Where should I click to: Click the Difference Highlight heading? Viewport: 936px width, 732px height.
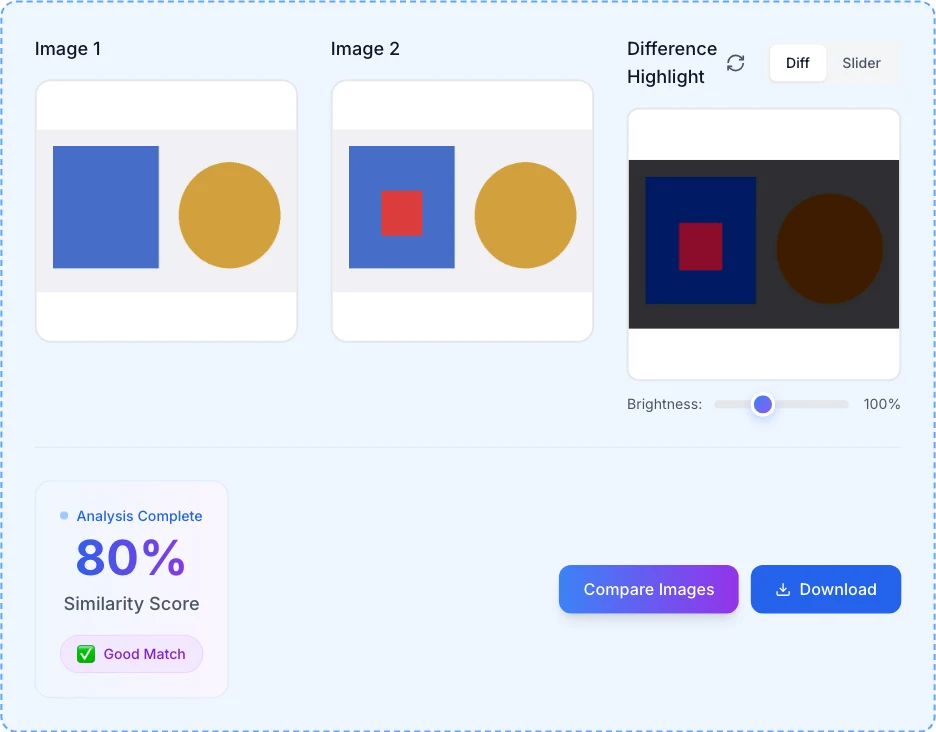[672, 63]
